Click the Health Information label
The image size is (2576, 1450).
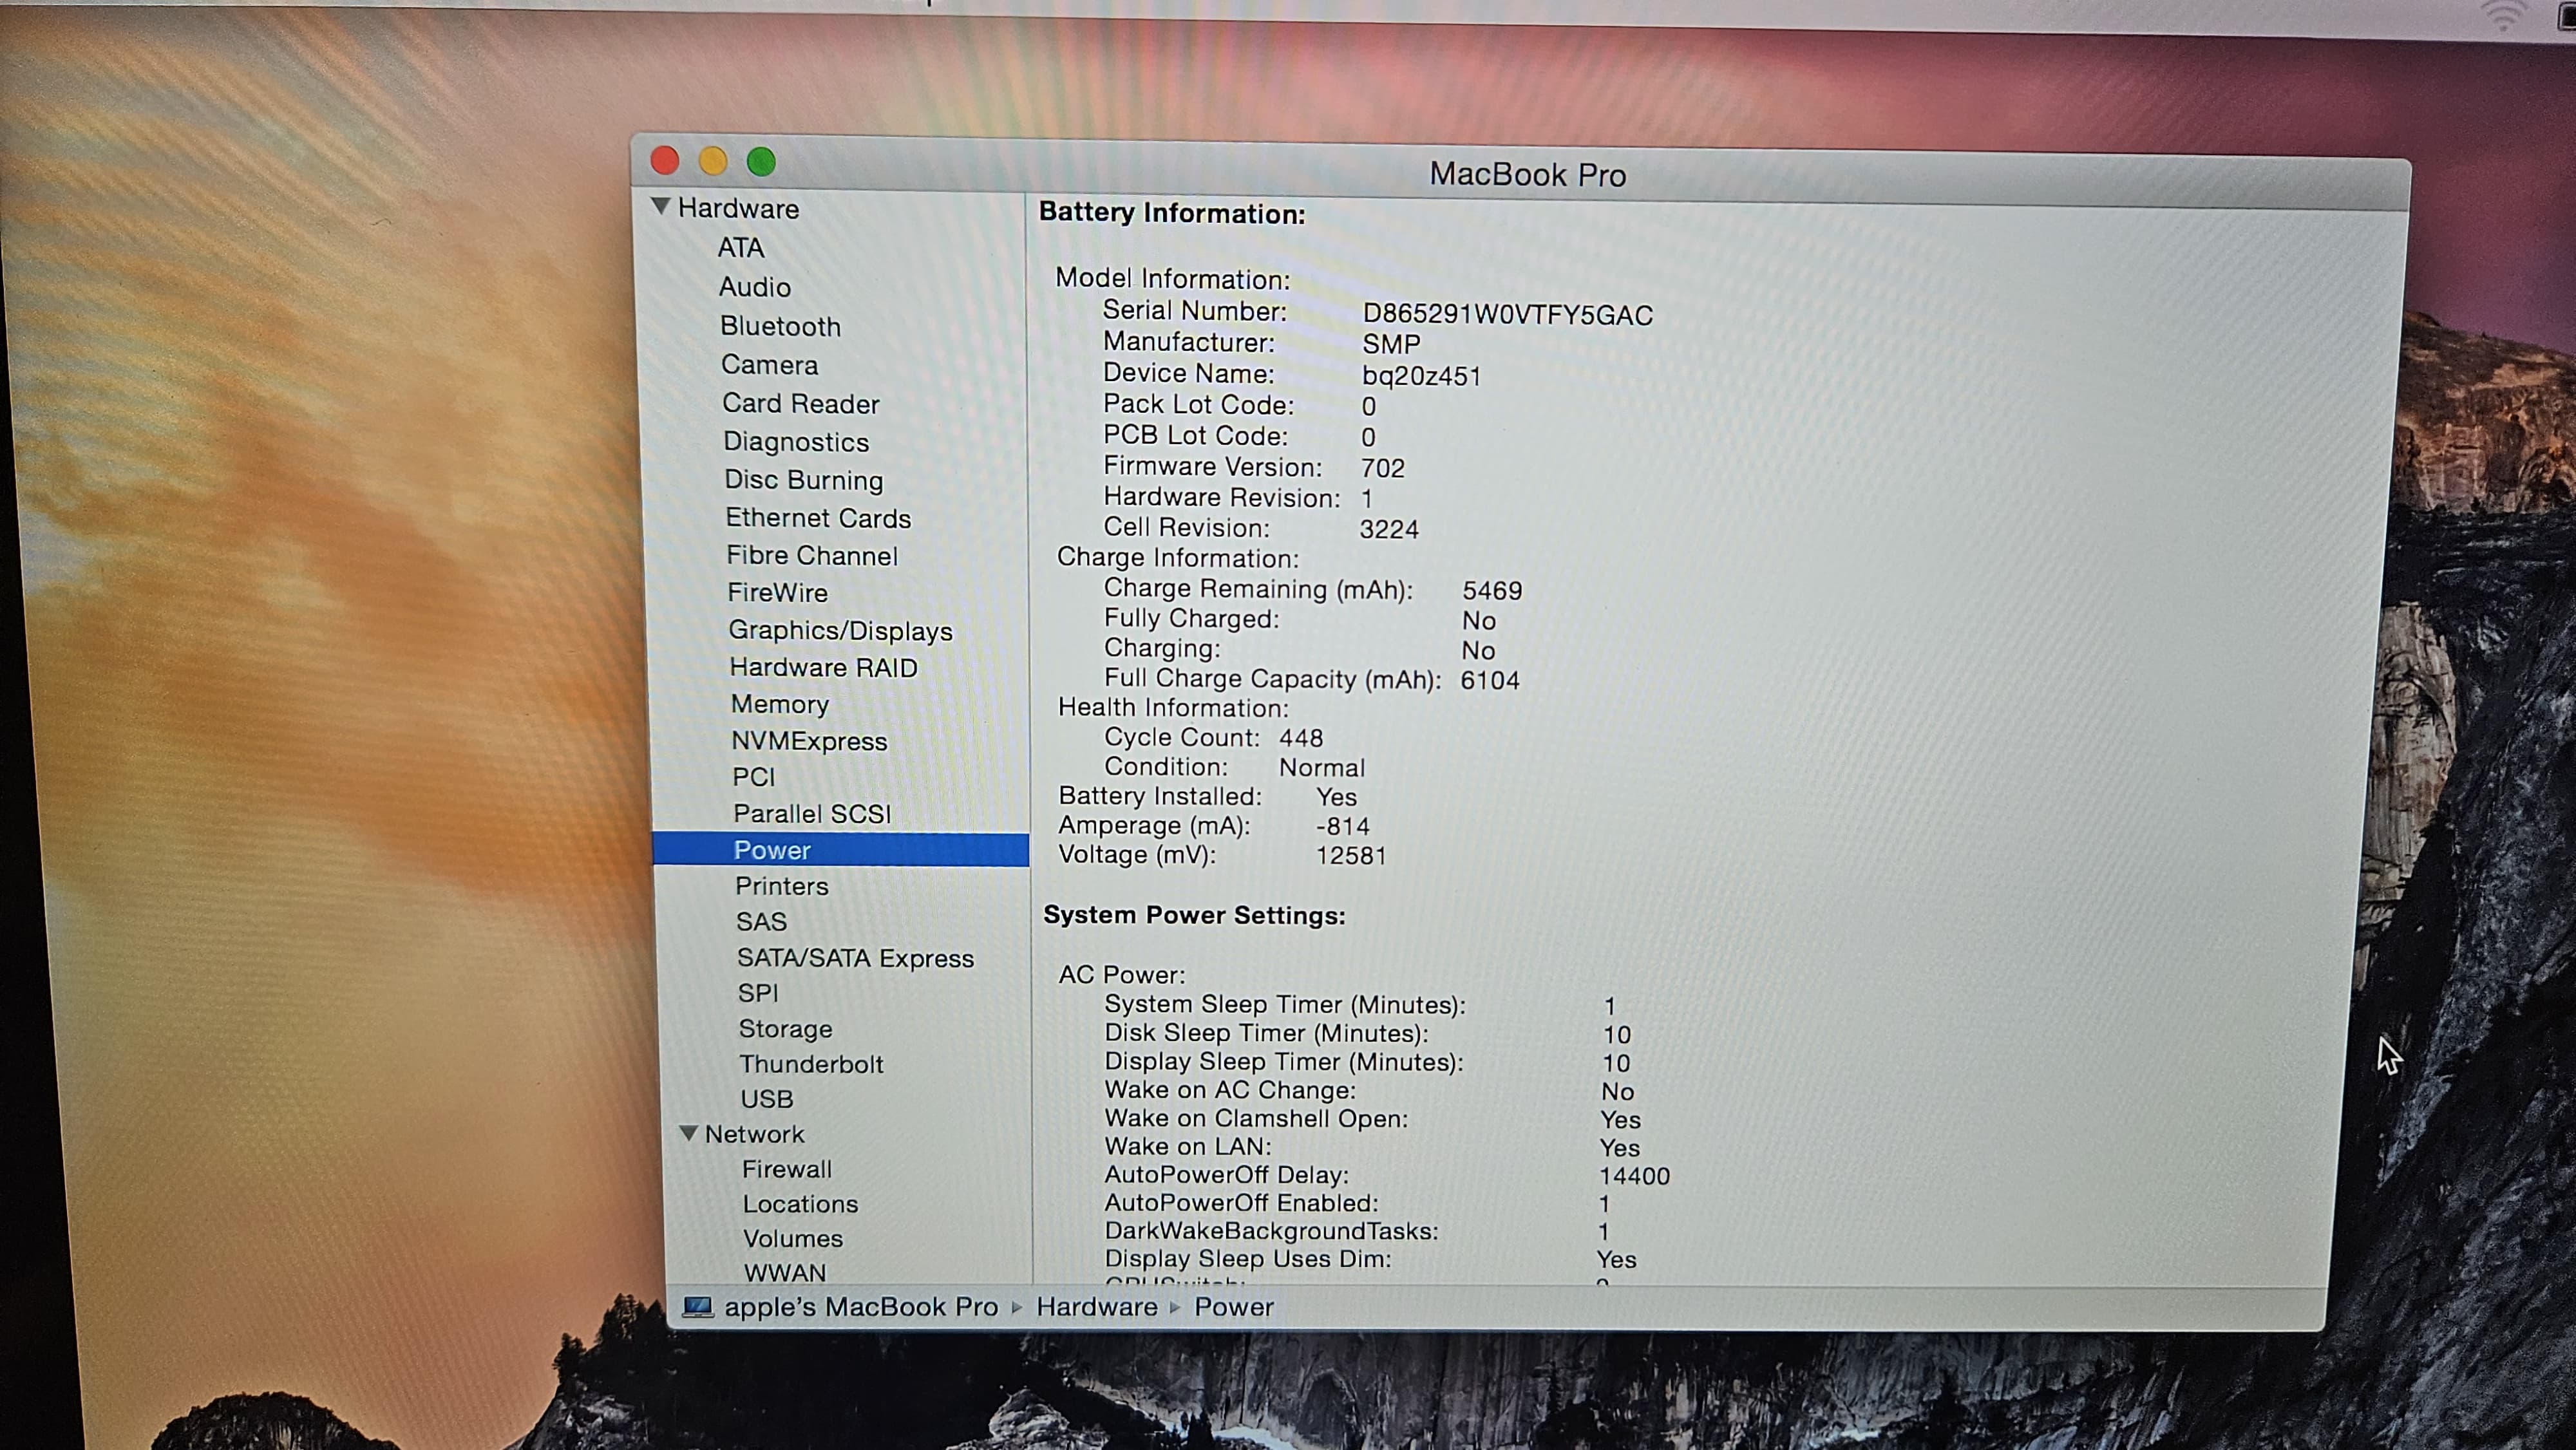pos(1174,708)
